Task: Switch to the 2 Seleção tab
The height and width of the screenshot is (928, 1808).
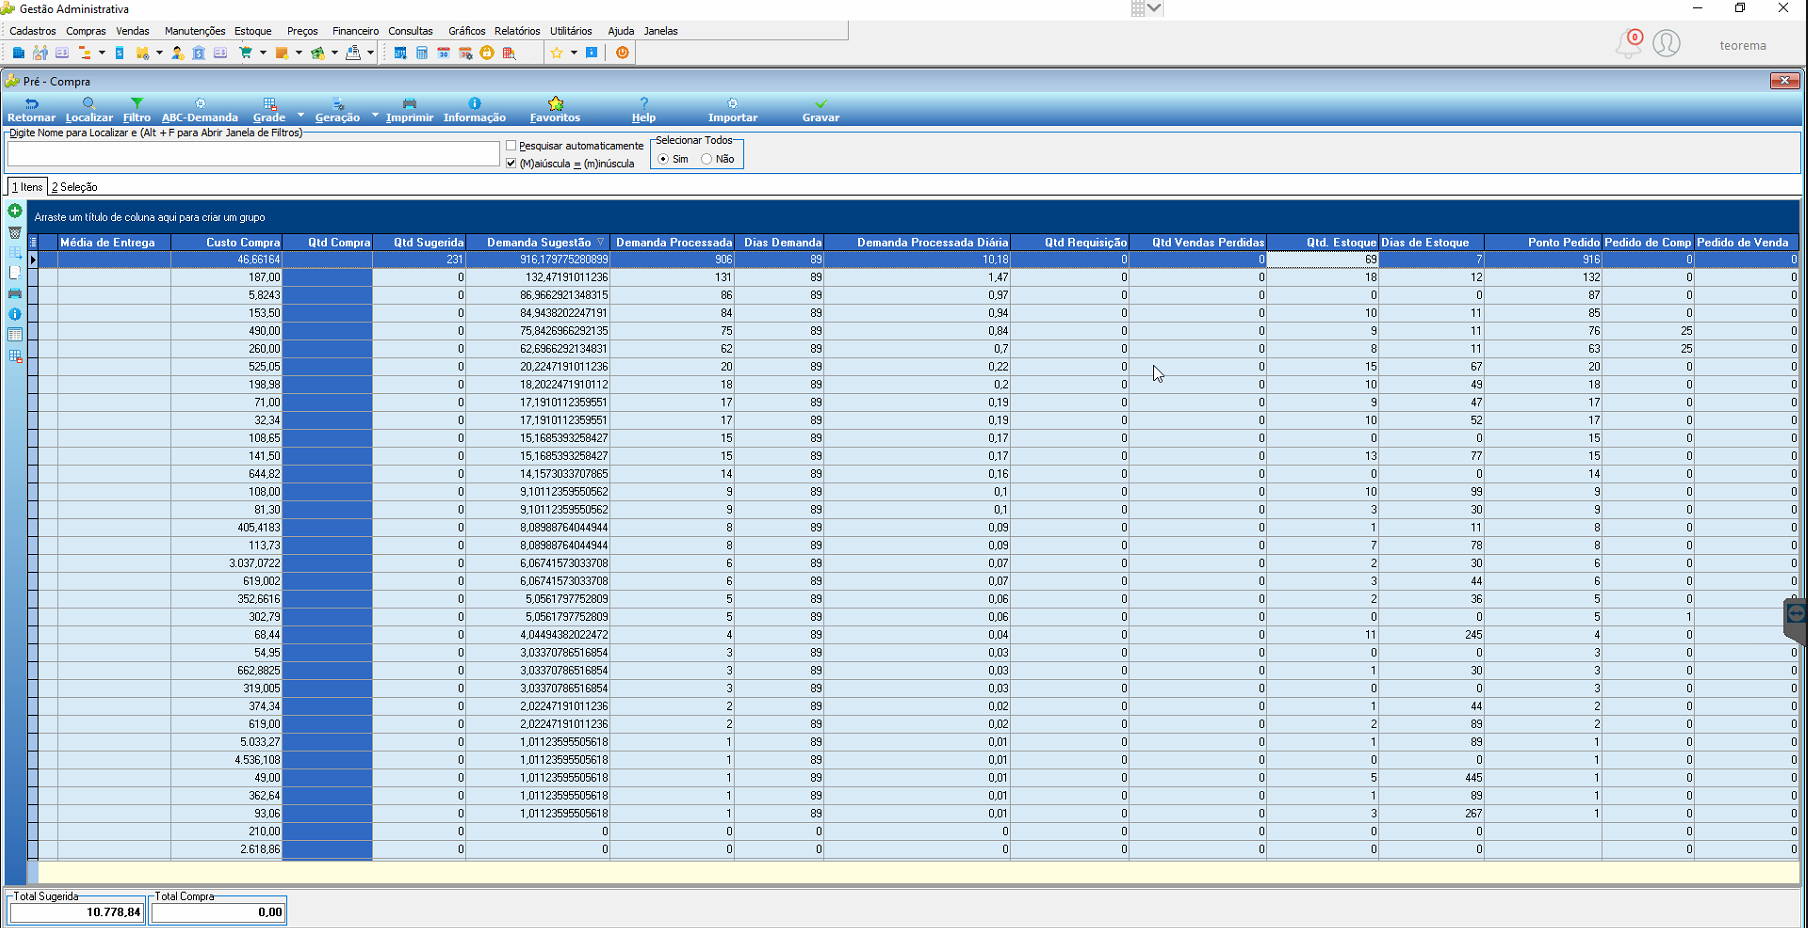Action: (x=75, y=187)
